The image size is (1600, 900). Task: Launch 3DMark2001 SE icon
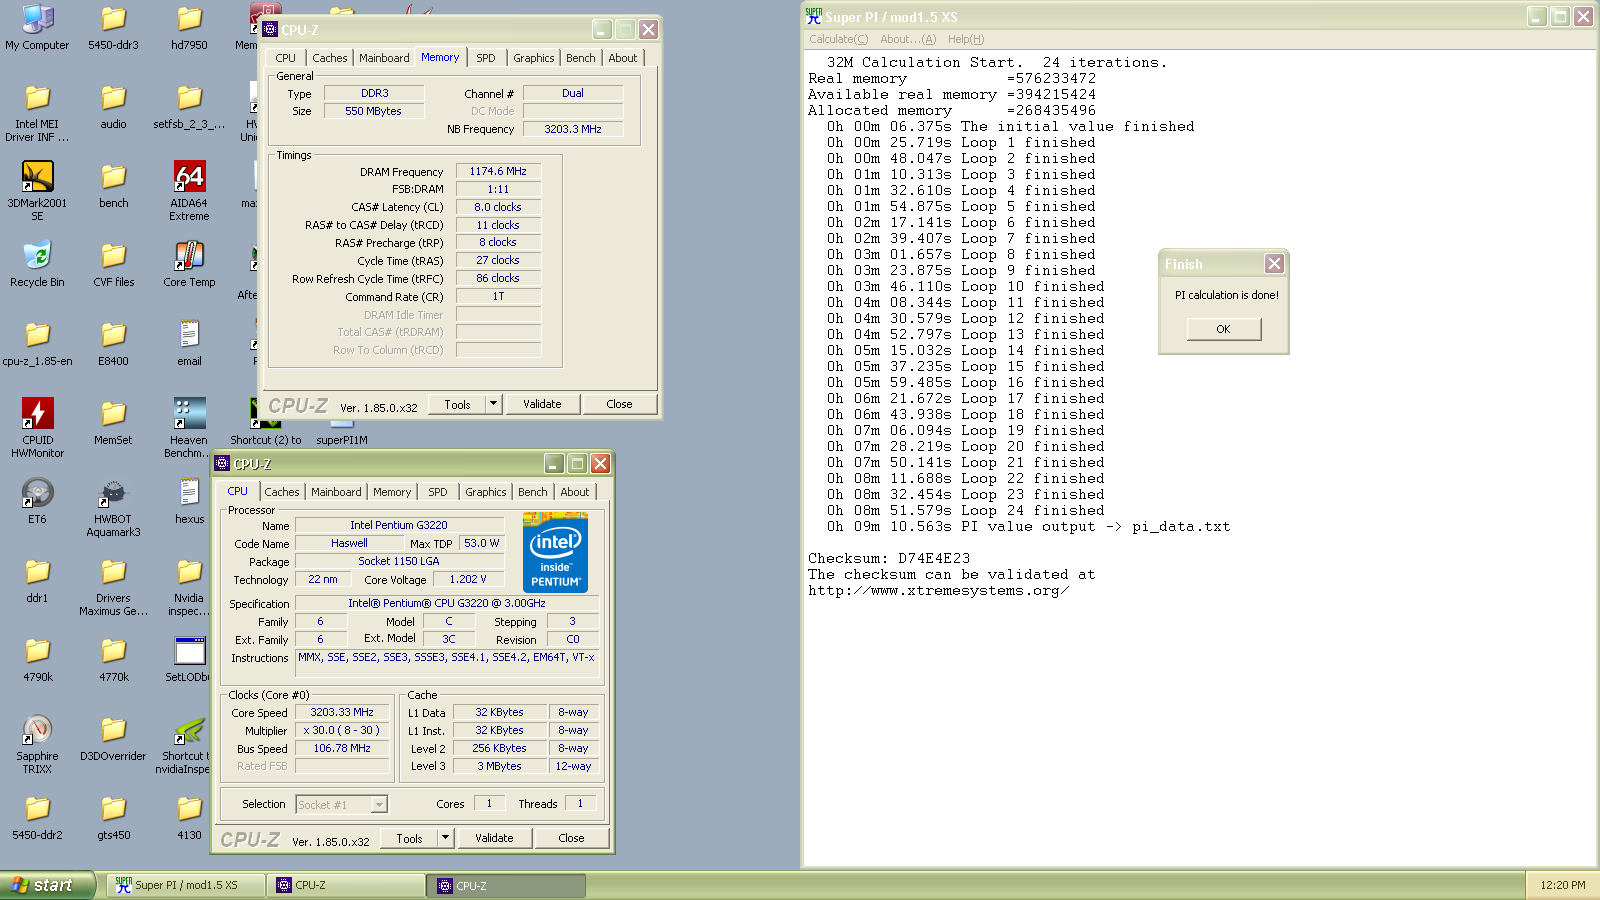pos(37,192)
